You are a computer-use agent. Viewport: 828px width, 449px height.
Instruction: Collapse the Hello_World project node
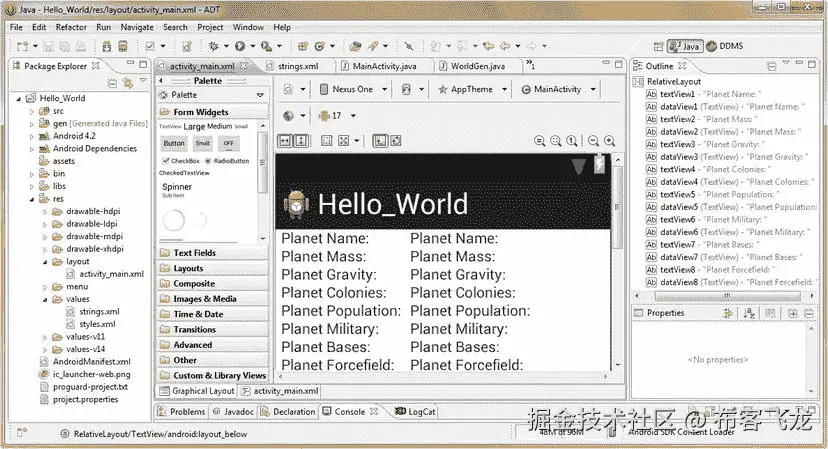pyautogui.click(x=19, y=99)
